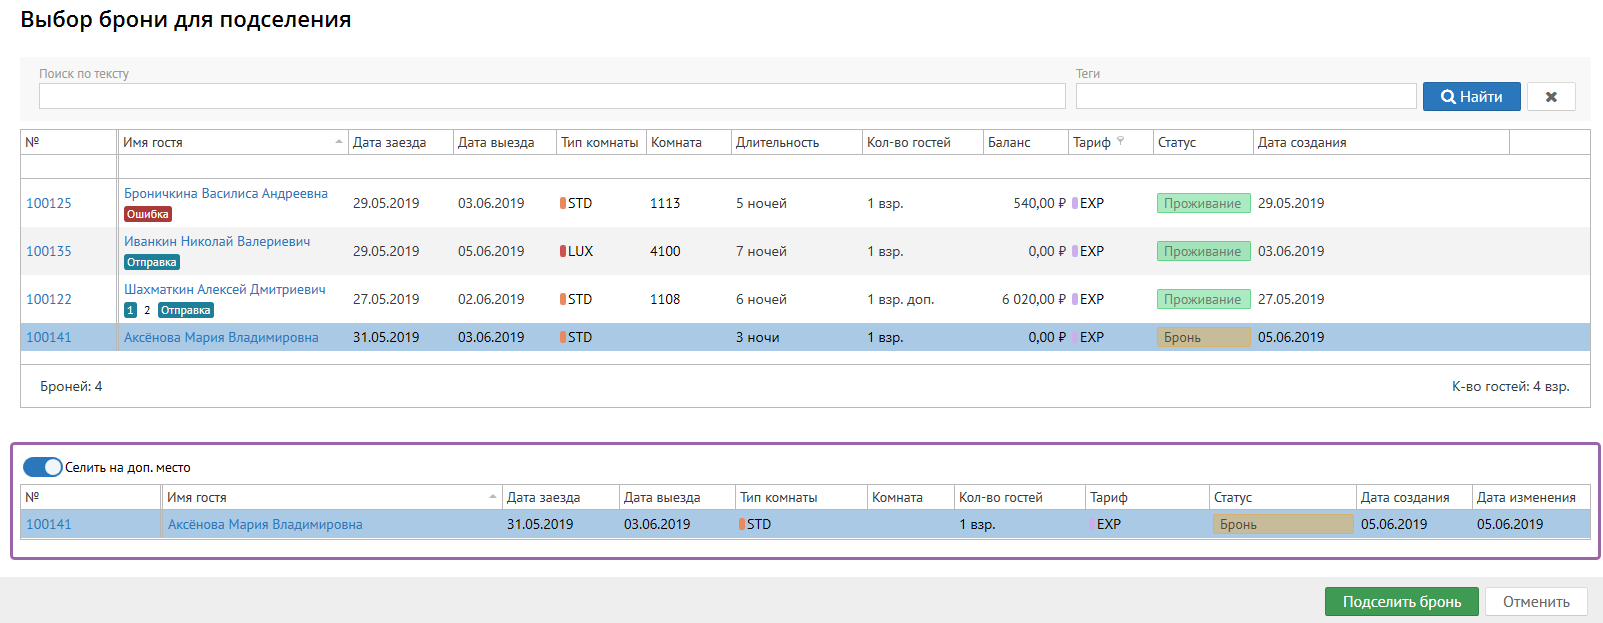Sort the top table by Баланс column
The image size is (1603, 623).
click(x=1009, y=142)
